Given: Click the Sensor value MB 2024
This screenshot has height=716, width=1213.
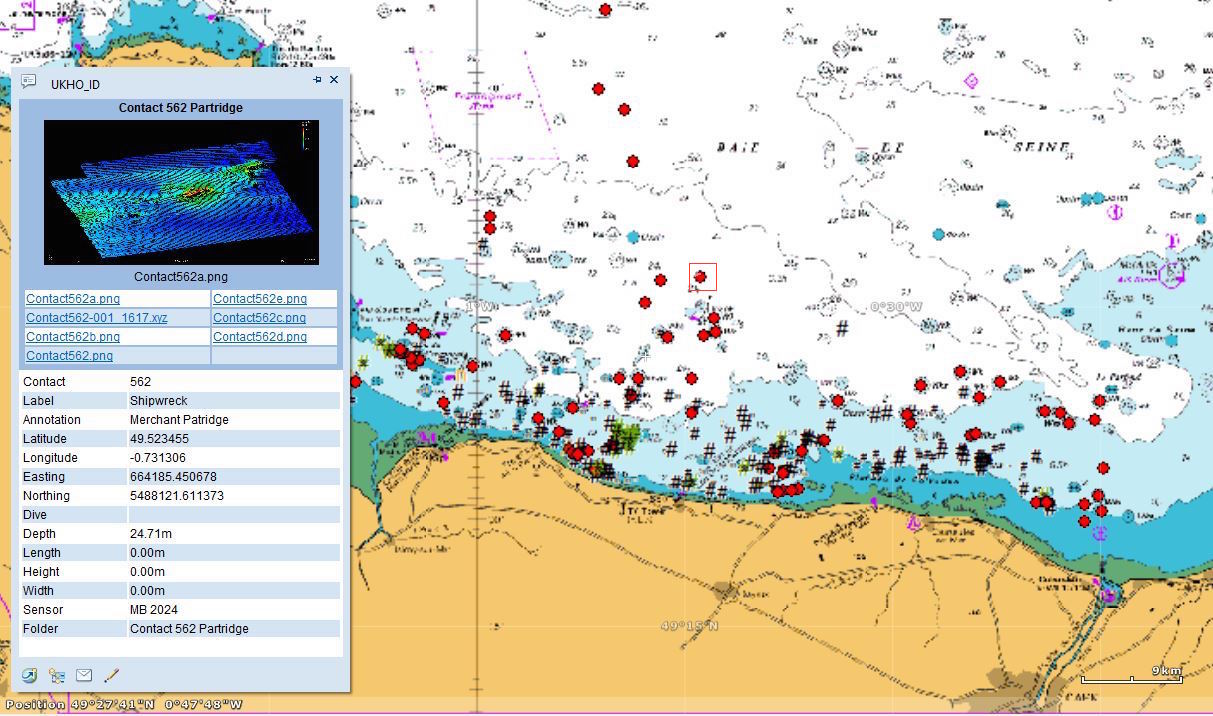Looking at the screenshot, I should click(x=155, y=610).
